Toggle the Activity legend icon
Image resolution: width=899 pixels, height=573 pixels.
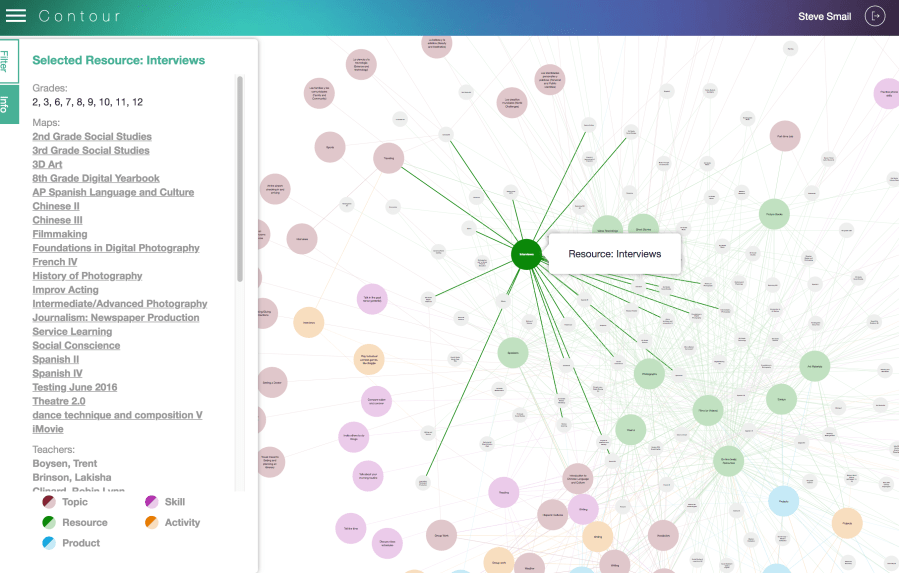152,522
